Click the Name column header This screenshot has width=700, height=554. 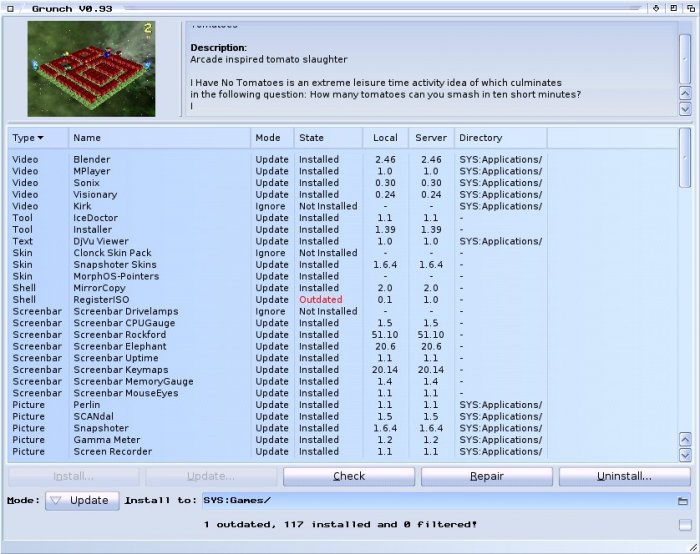pos(159,137)
